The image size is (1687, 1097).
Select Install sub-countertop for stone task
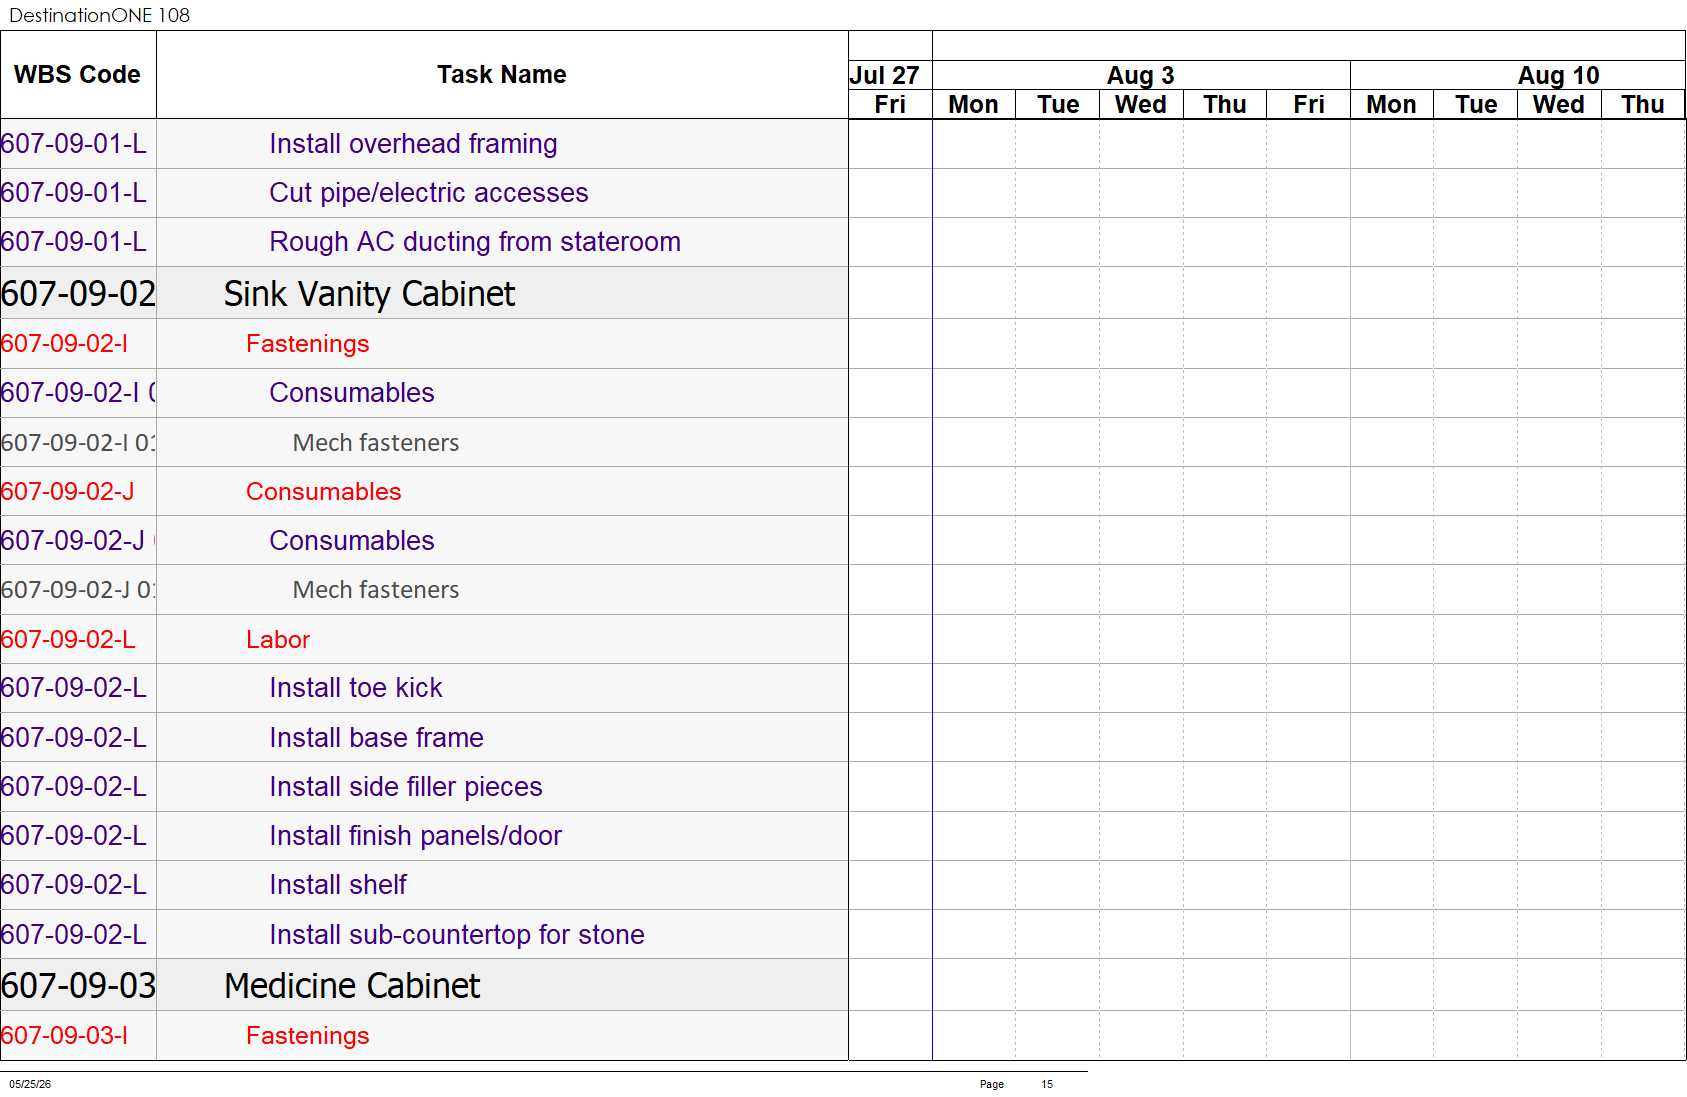[456, 935]
